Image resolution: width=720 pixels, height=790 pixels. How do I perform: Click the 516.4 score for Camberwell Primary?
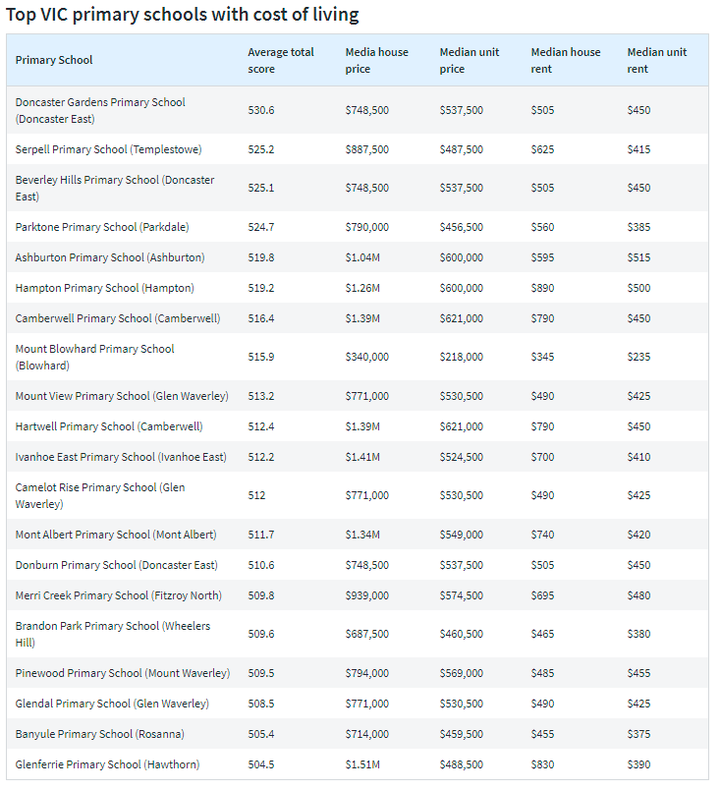[x=261, y=318]
